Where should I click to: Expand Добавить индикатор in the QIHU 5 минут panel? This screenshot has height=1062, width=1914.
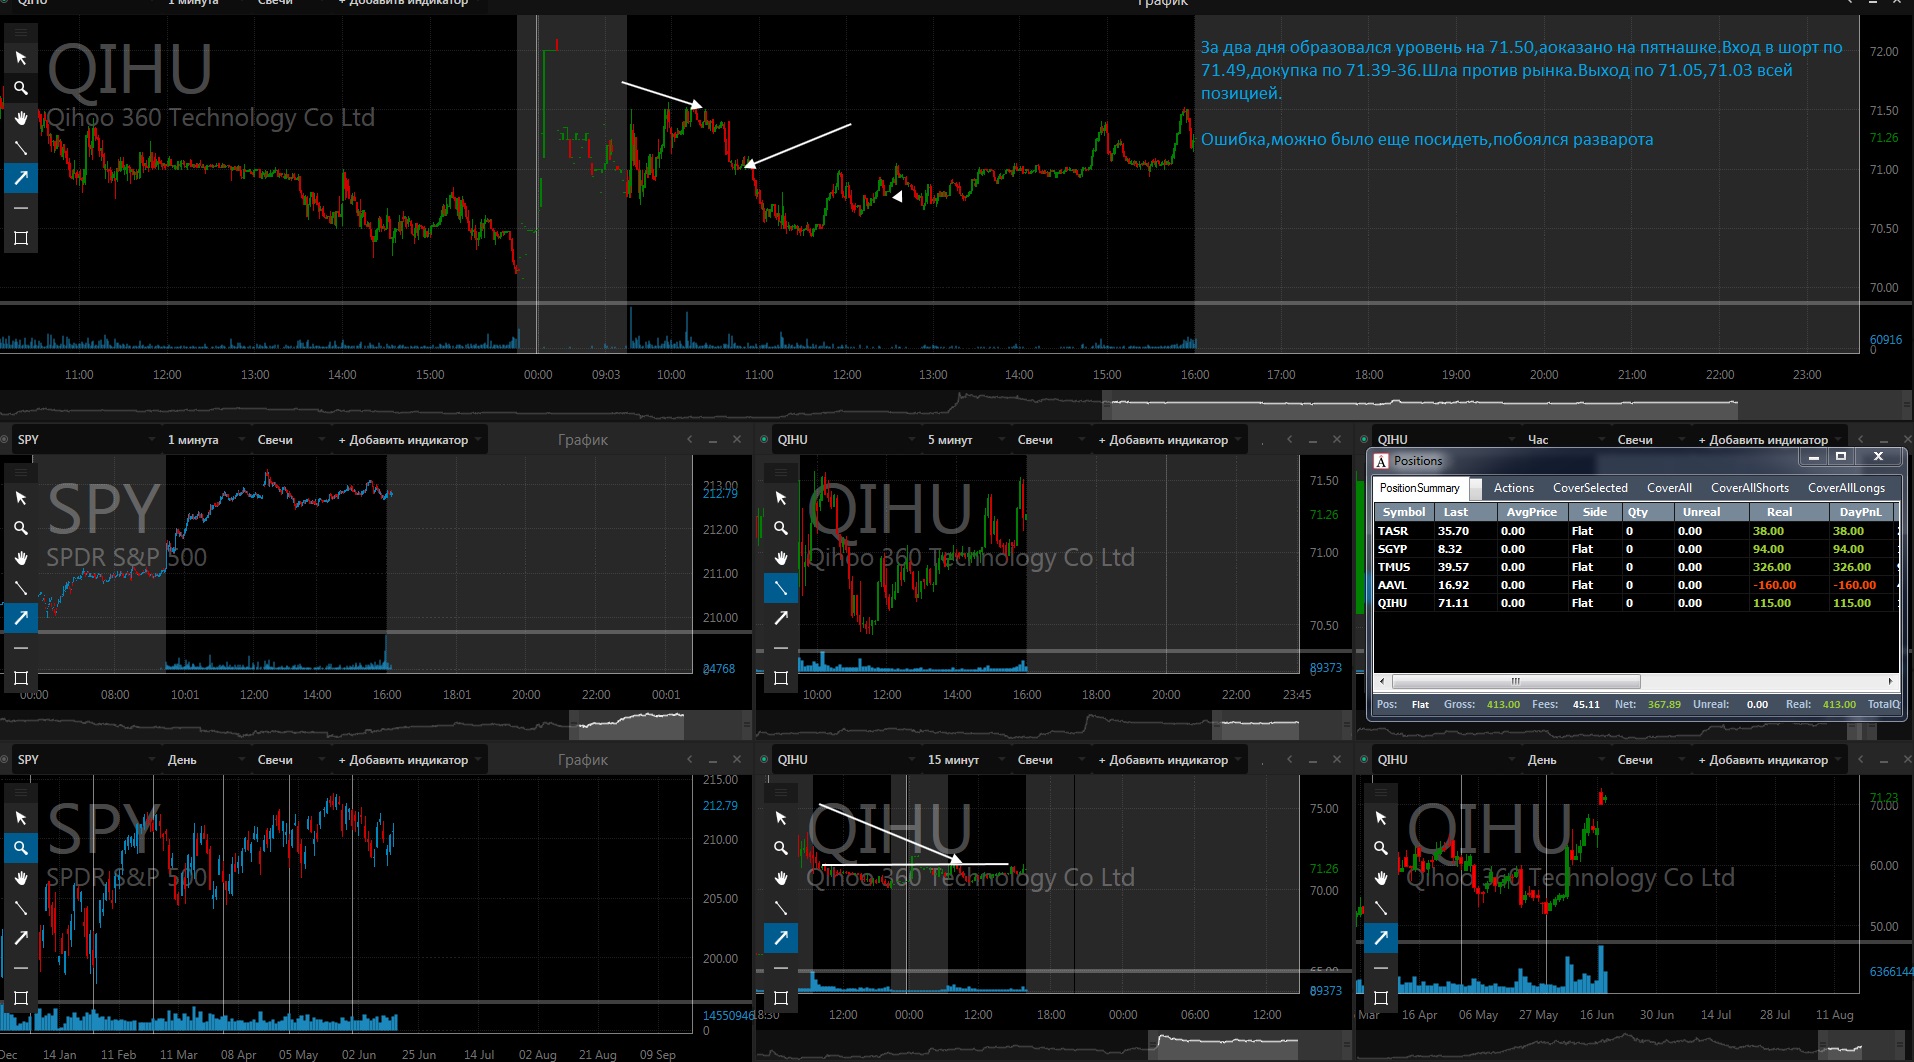click(1169, 439)
